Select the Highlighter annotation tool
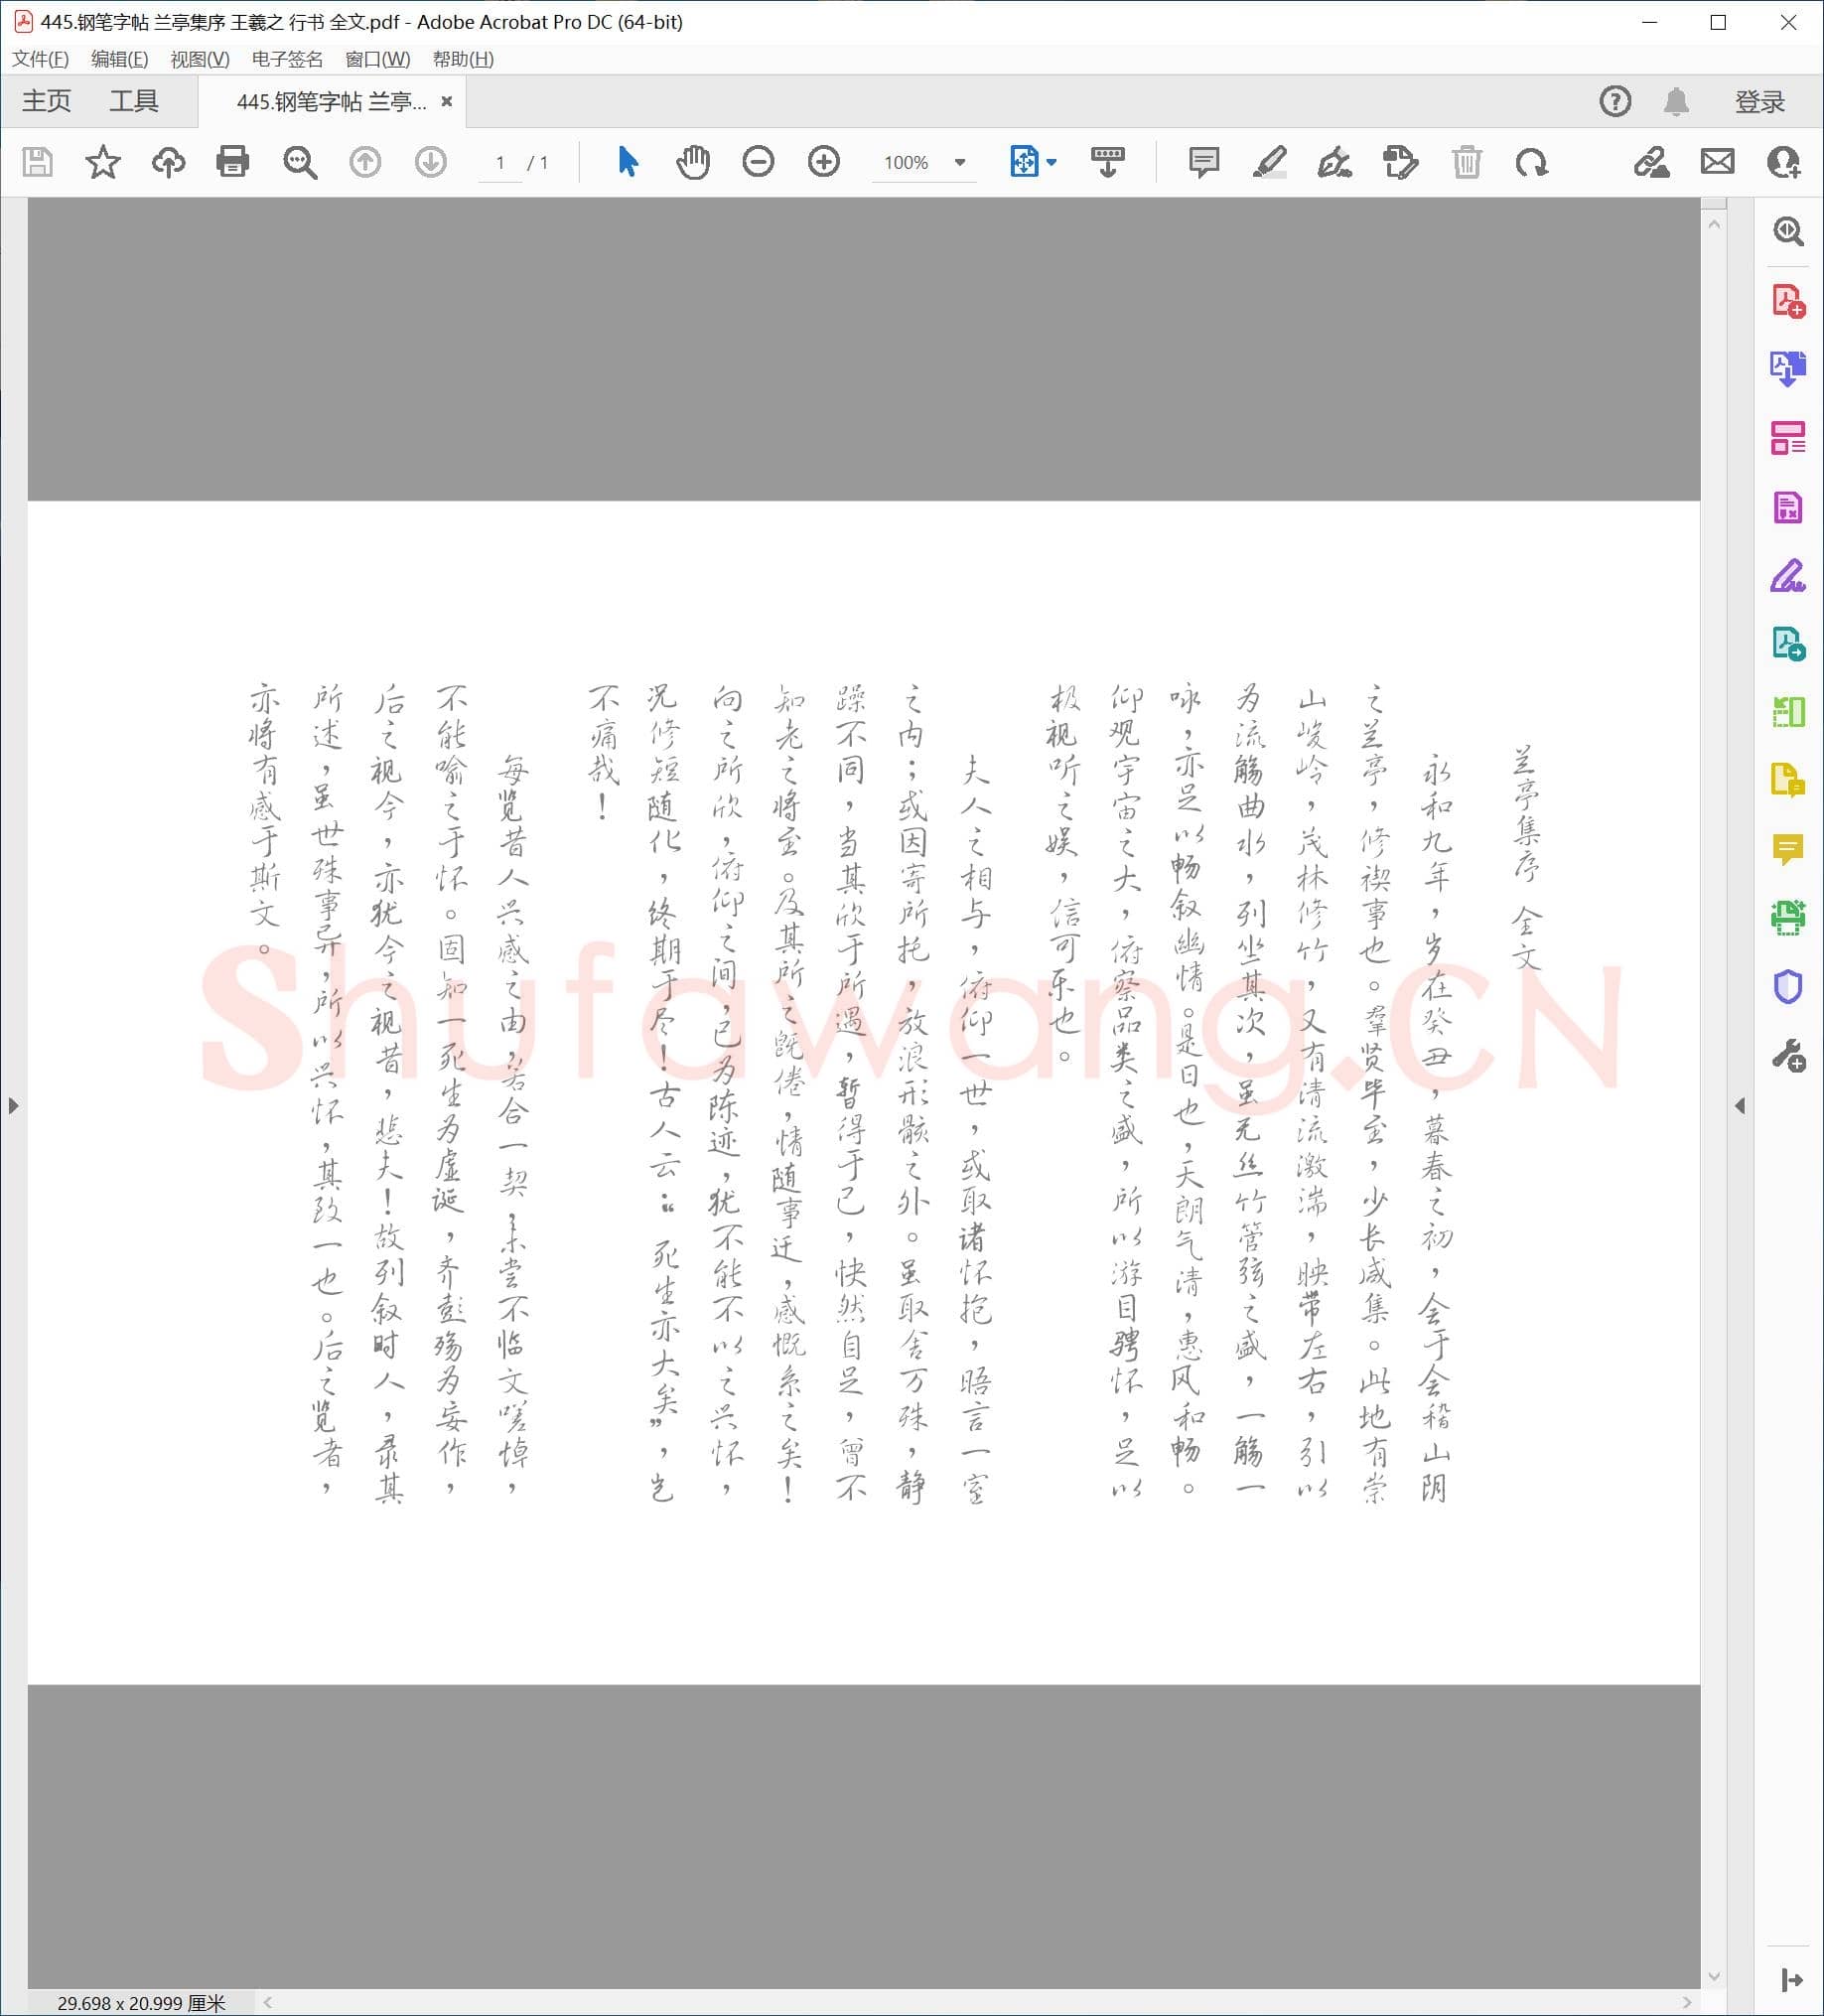Viewport: 1824px width, 2016px height. (1271, 162)
